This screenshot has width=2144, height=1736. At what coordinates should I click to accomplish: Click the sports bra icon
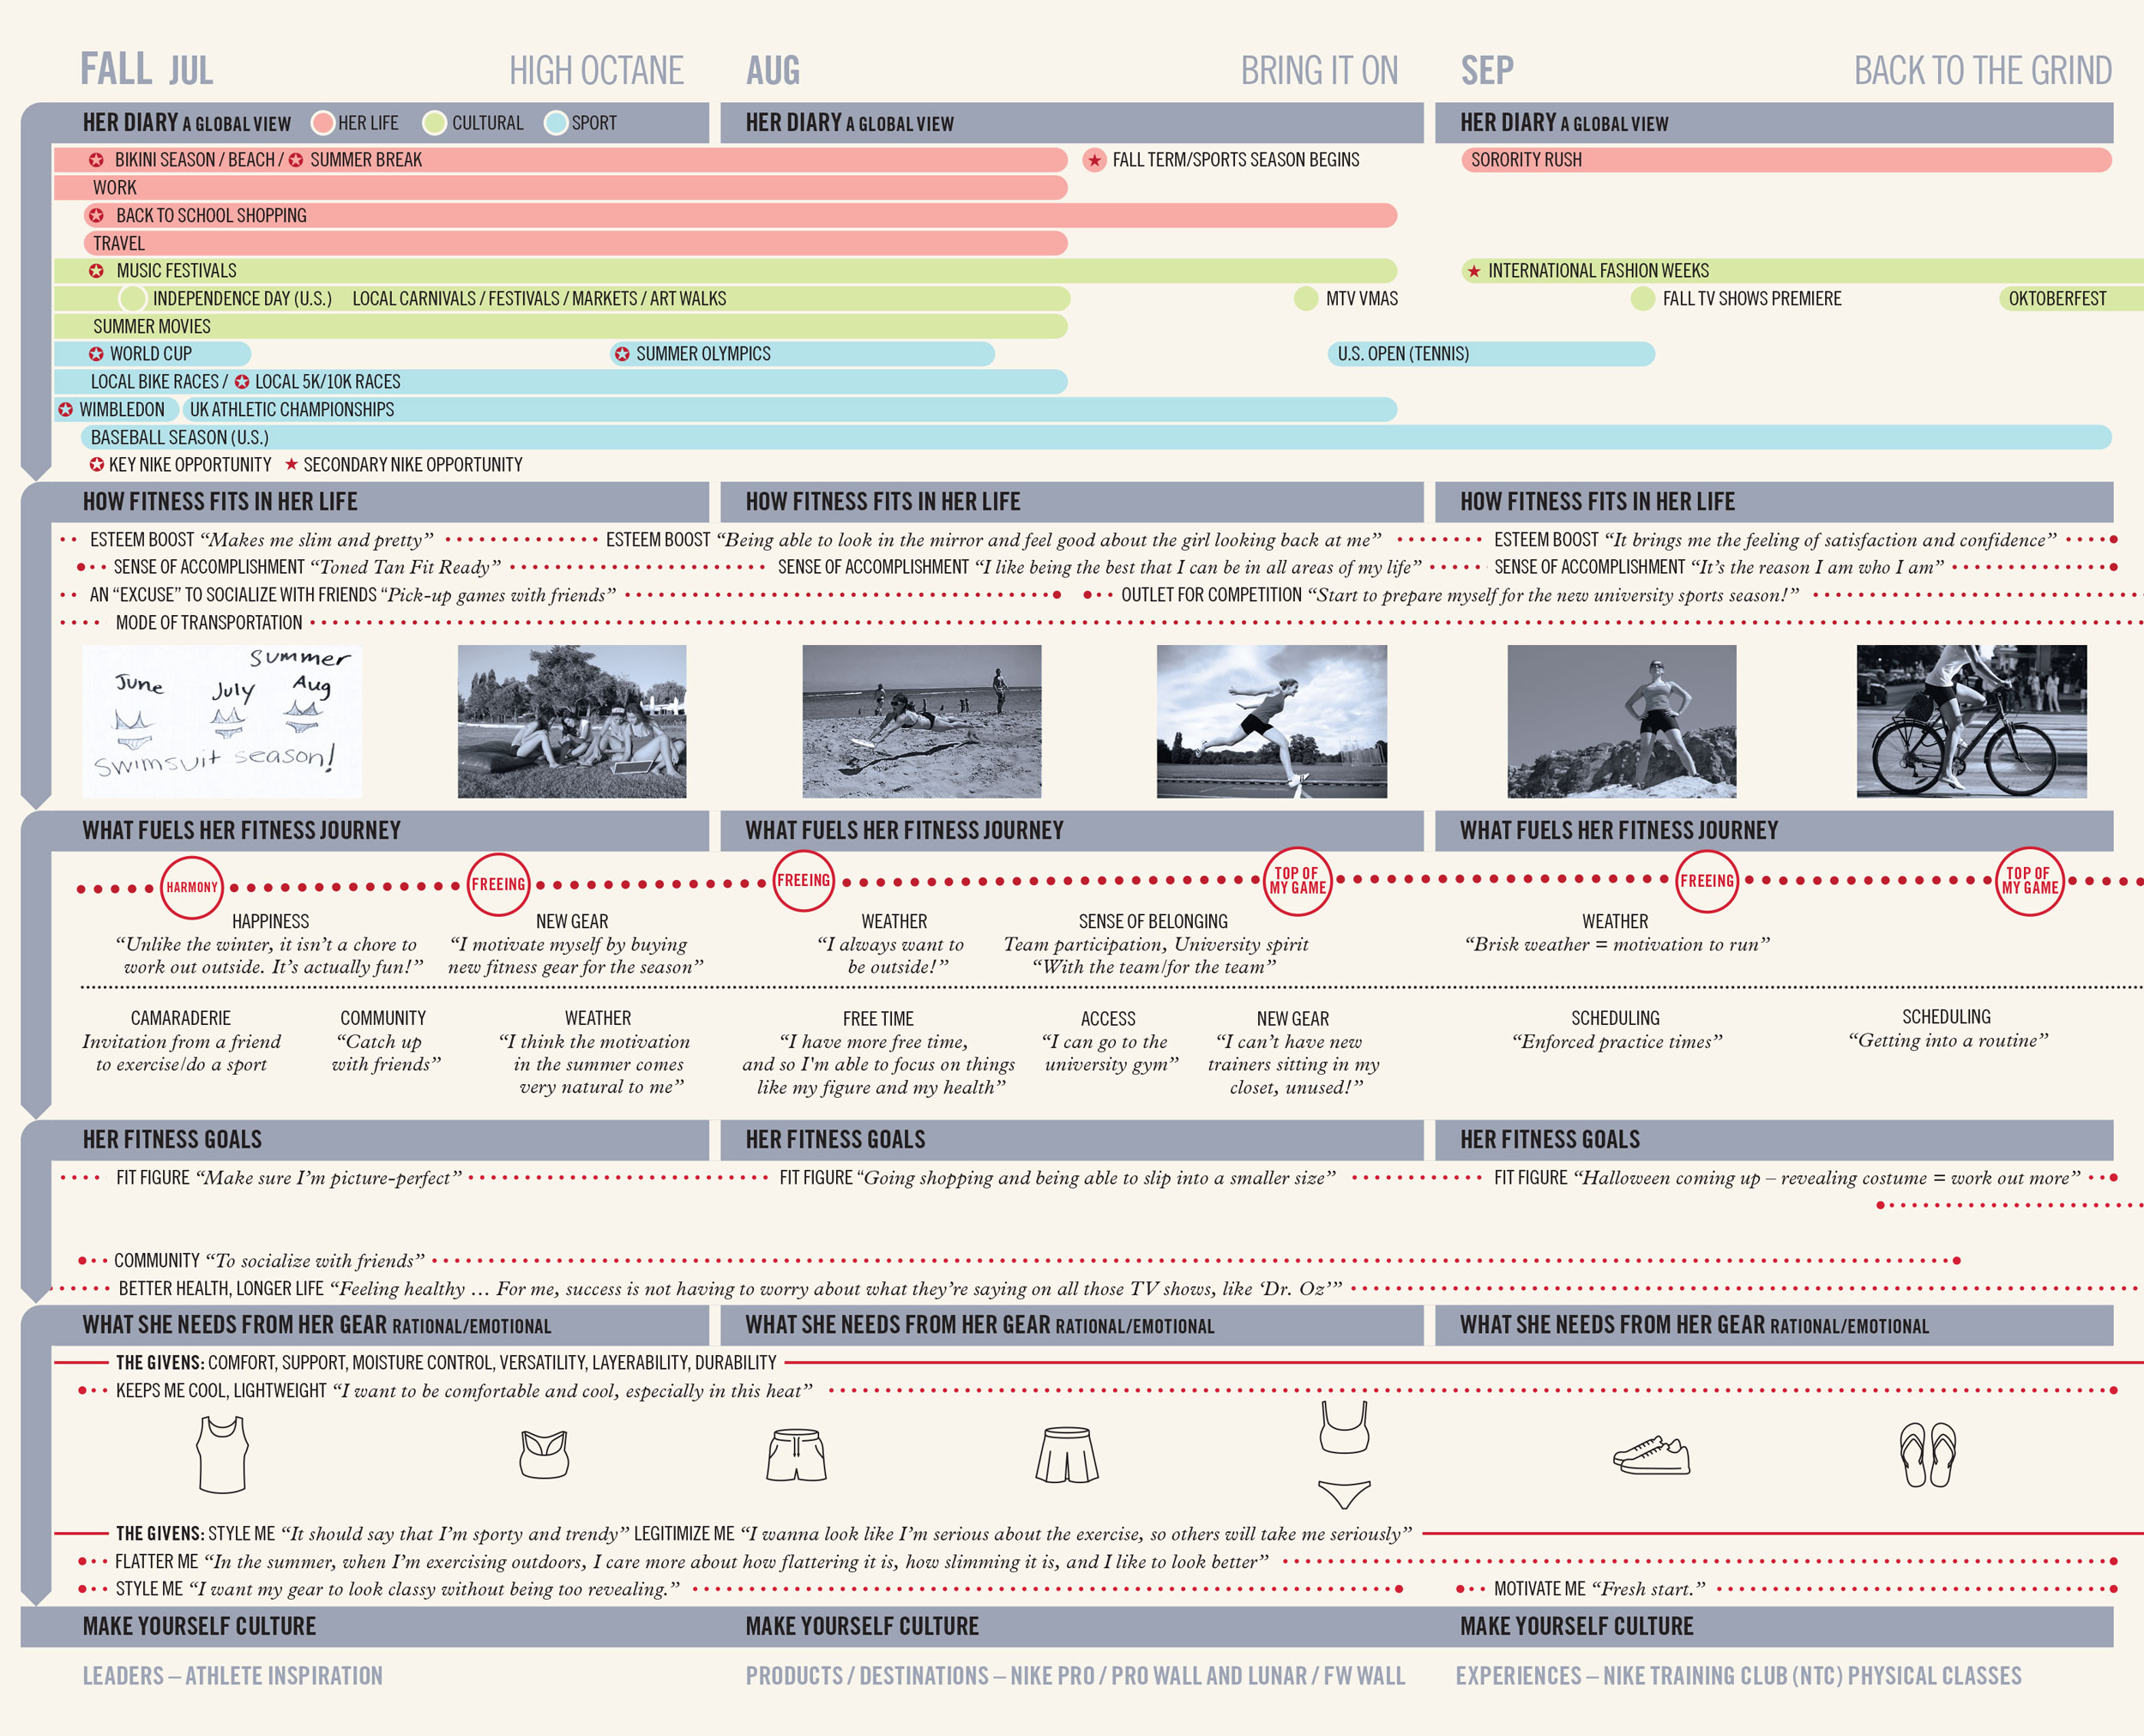544,1454
